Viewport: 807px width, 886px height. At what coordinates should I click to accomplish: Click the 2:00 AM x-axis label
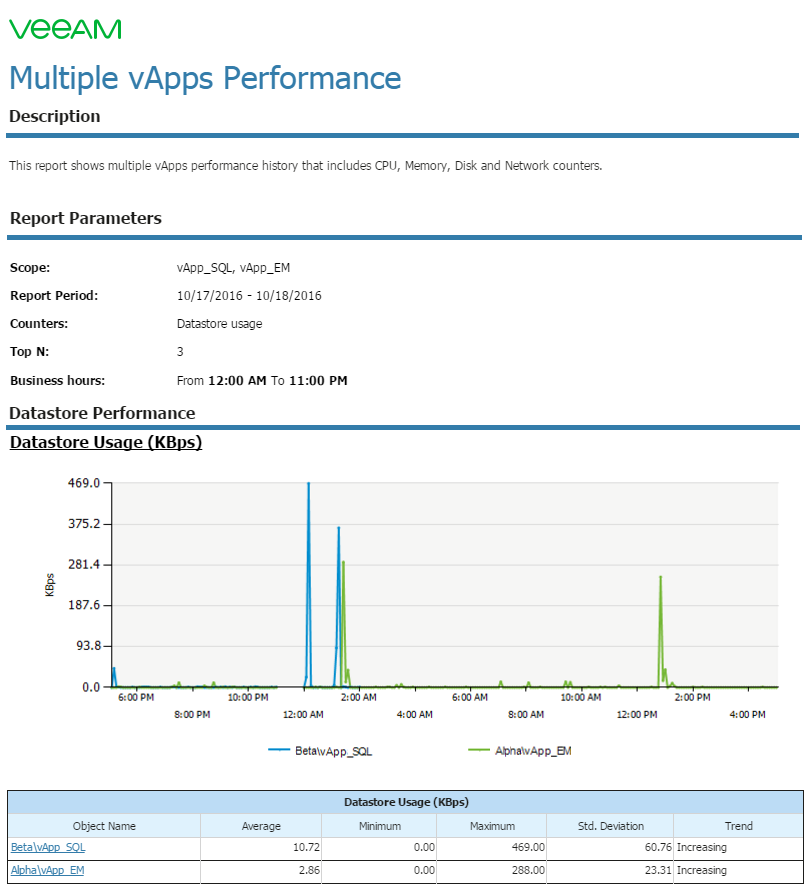click(359, 698)
